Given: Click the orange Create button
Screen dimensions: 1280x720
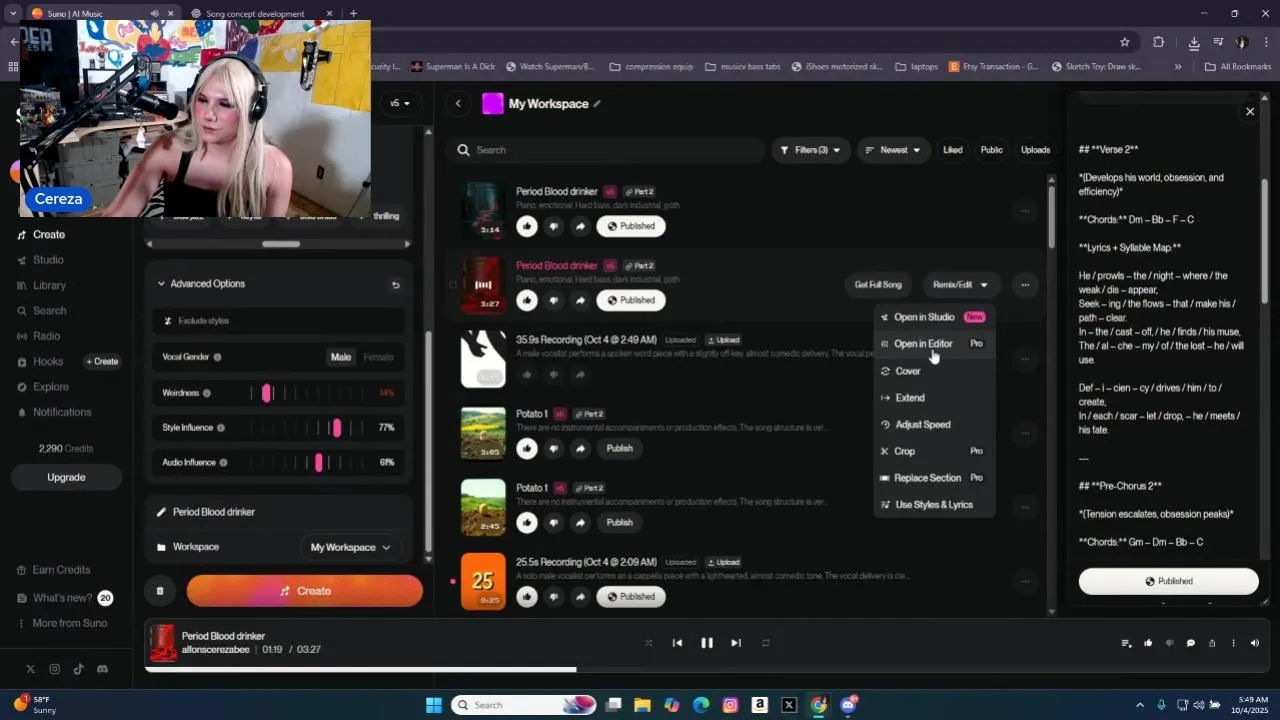Looking at the screenshot, I should (x=304, y=591).
